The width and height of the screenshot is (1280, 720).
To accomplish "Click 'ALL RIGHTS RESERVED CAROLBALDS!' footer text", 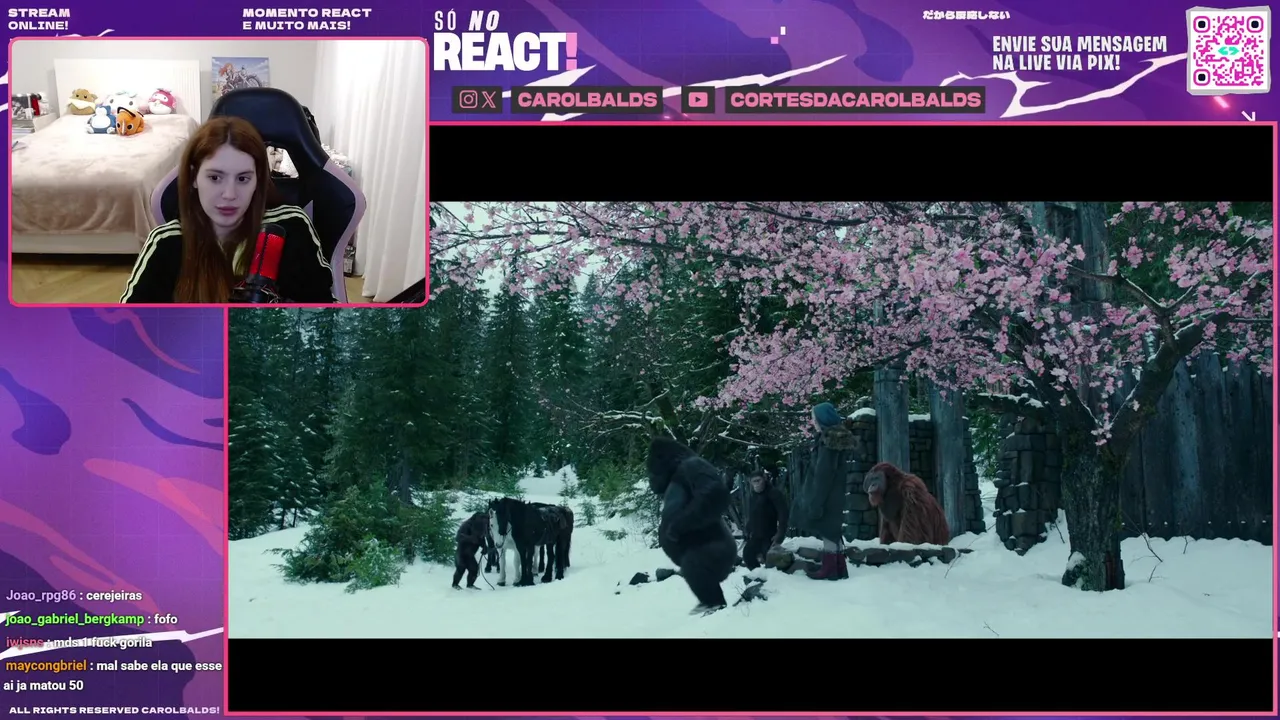I will point(114,710).
